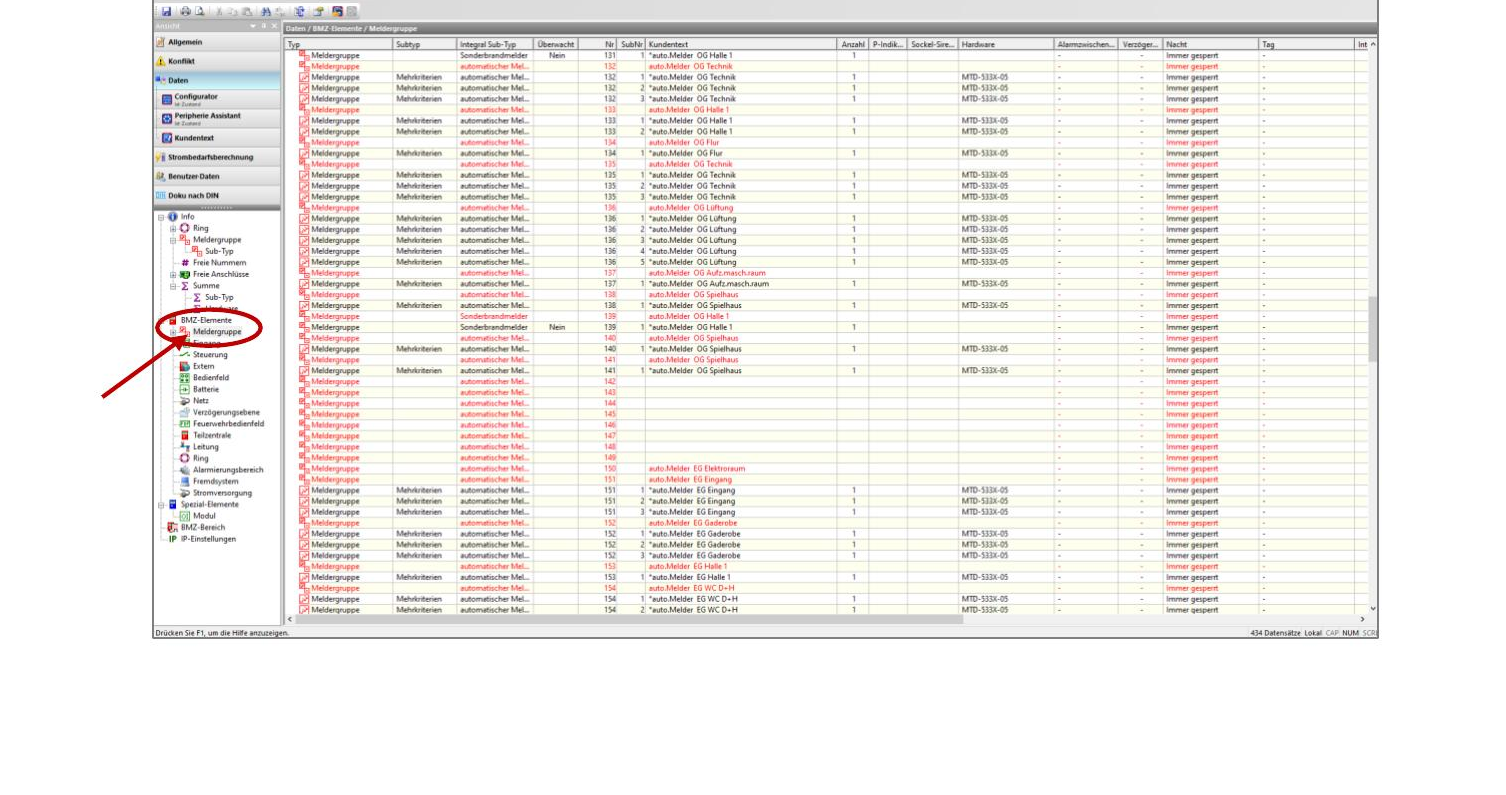
Task: Collapse the Summe tree node
Action: point(172,285)
